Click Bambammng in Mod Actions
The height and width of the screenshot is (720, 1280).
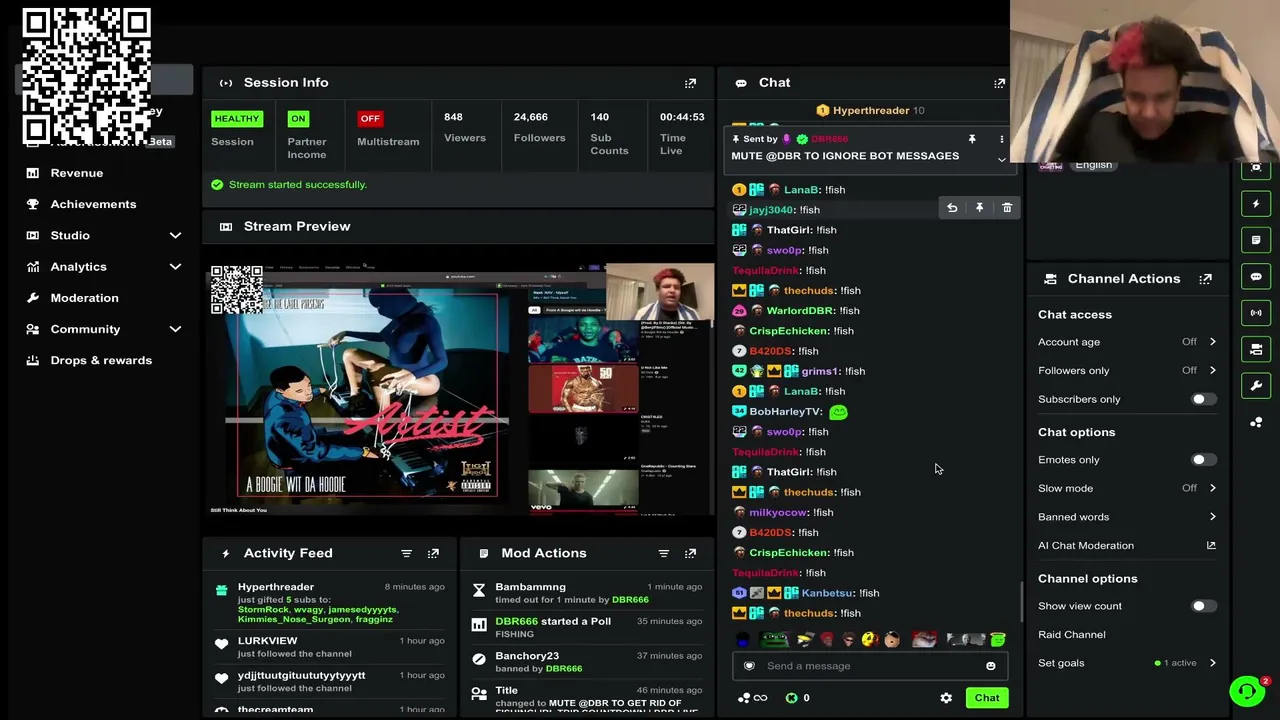click(531, 587)
